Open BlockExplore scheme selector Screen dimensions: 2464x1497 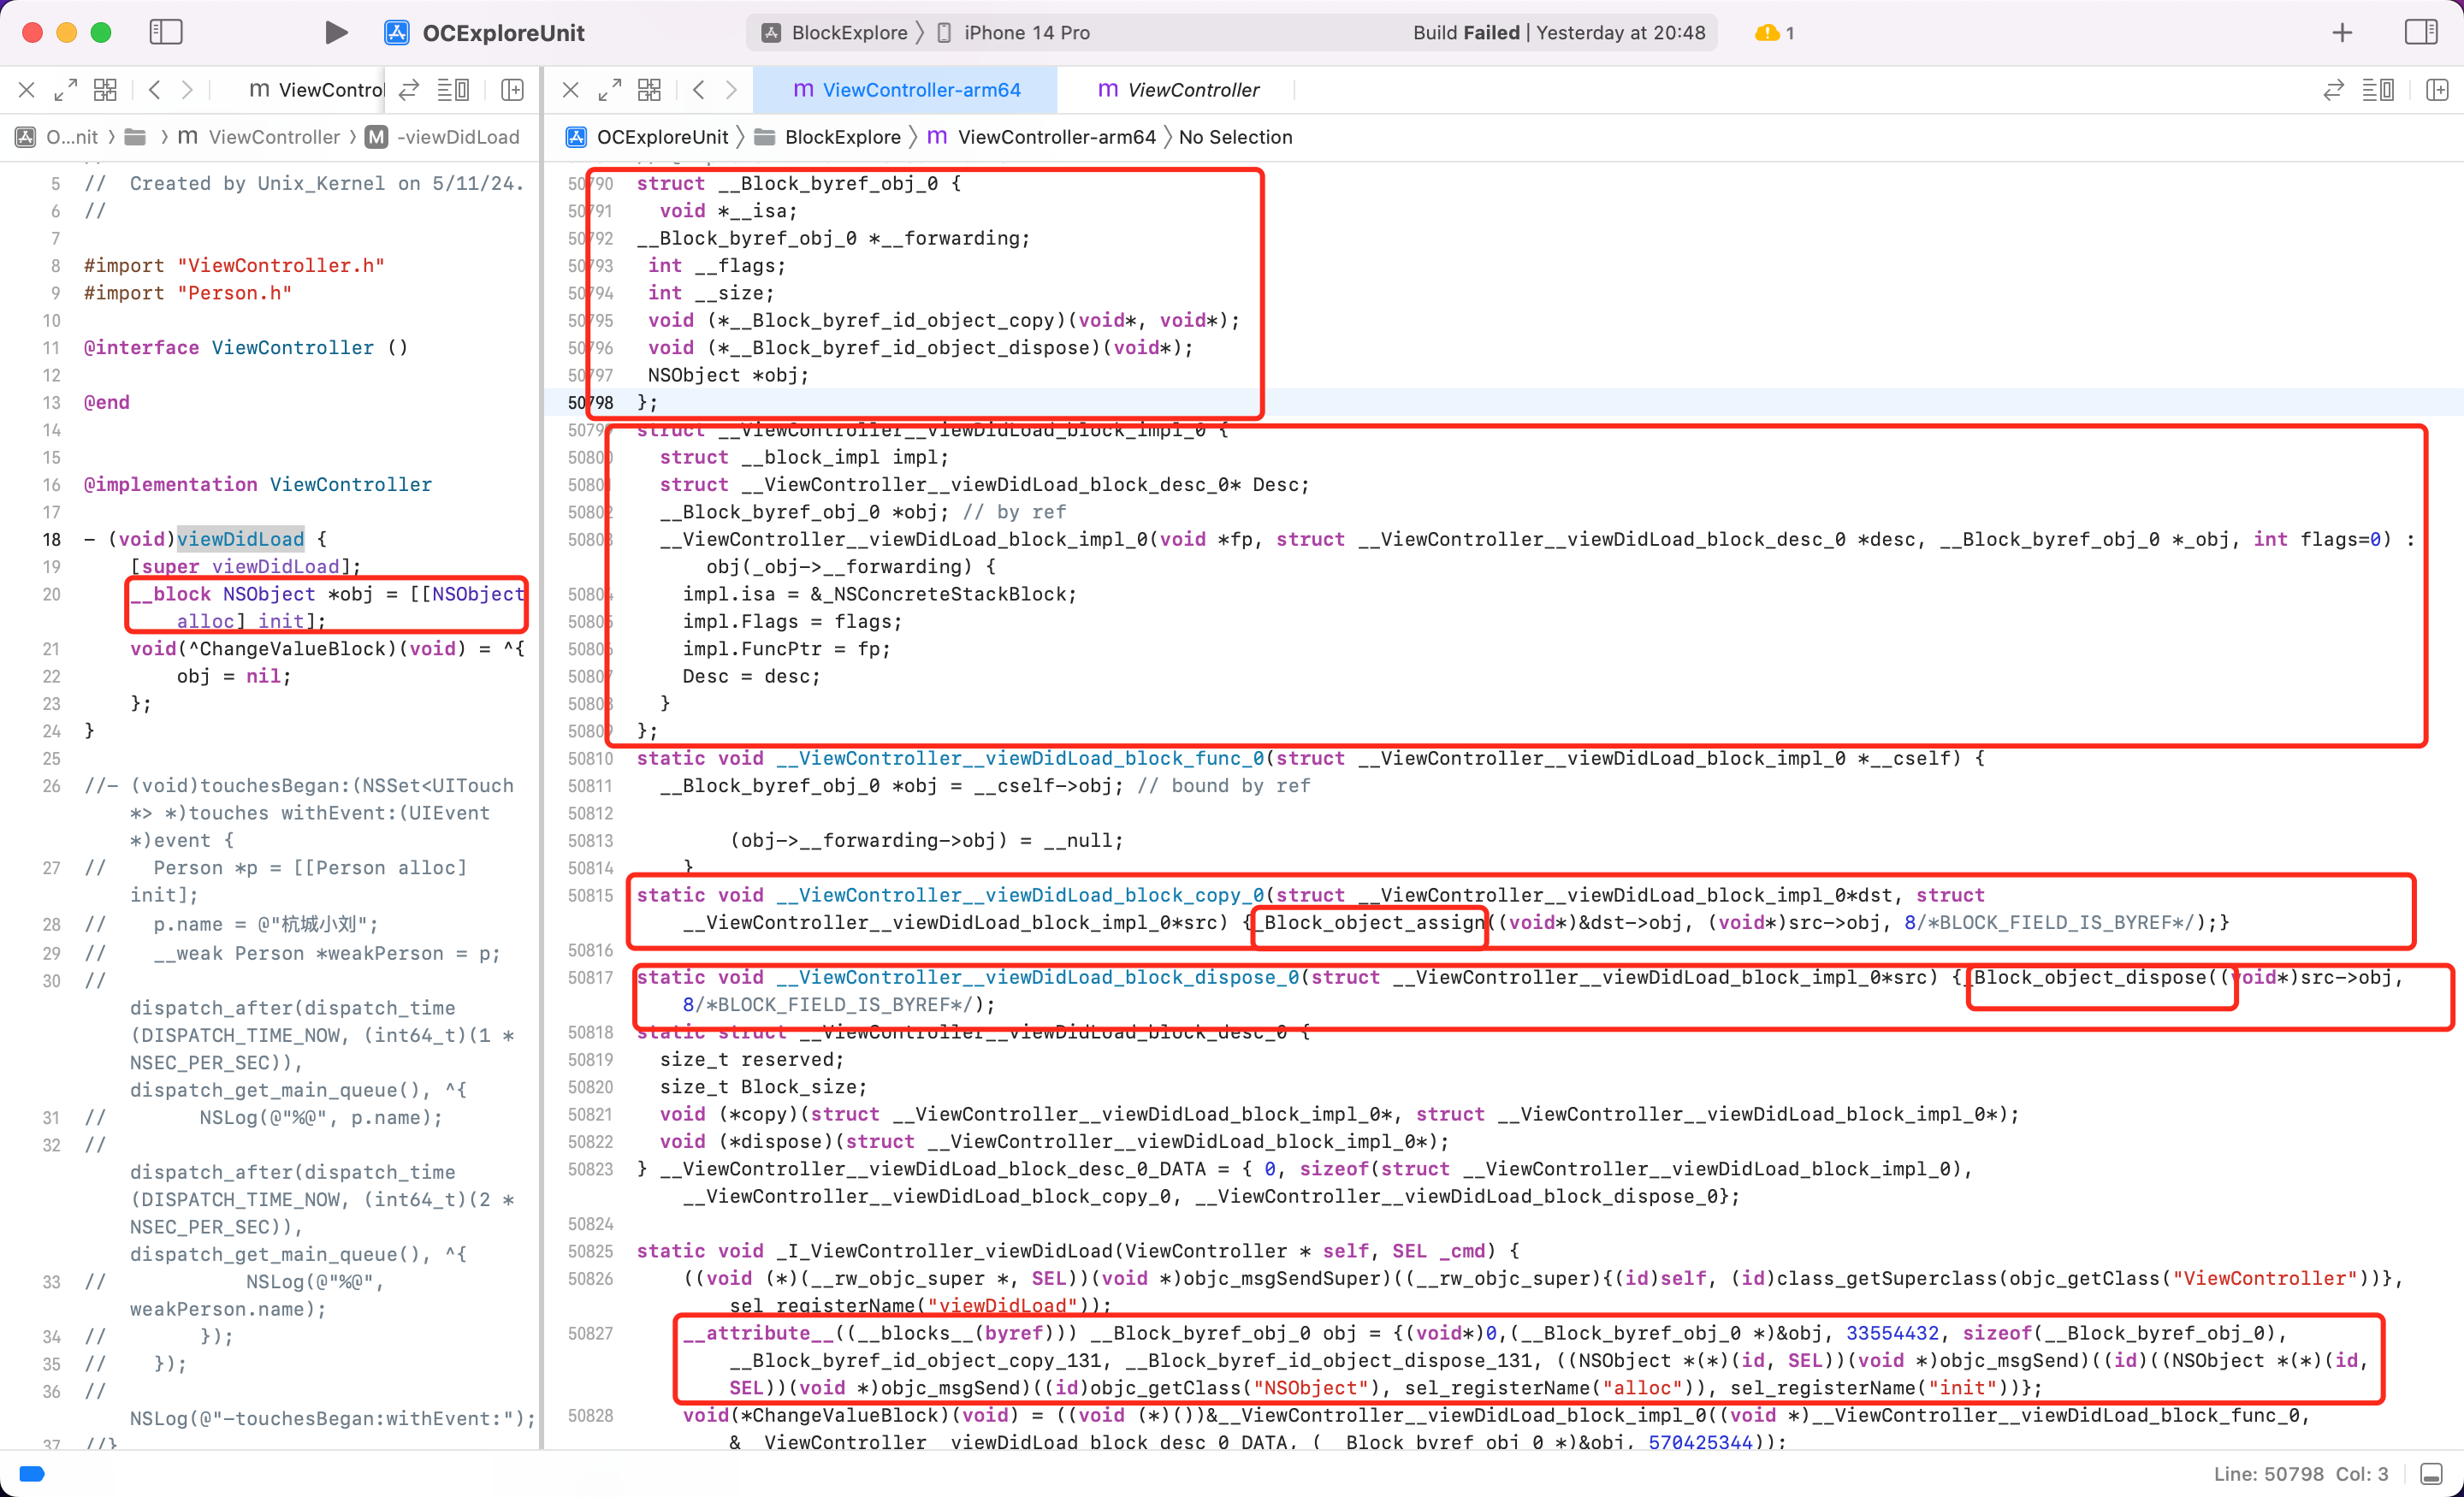[836, 33]
